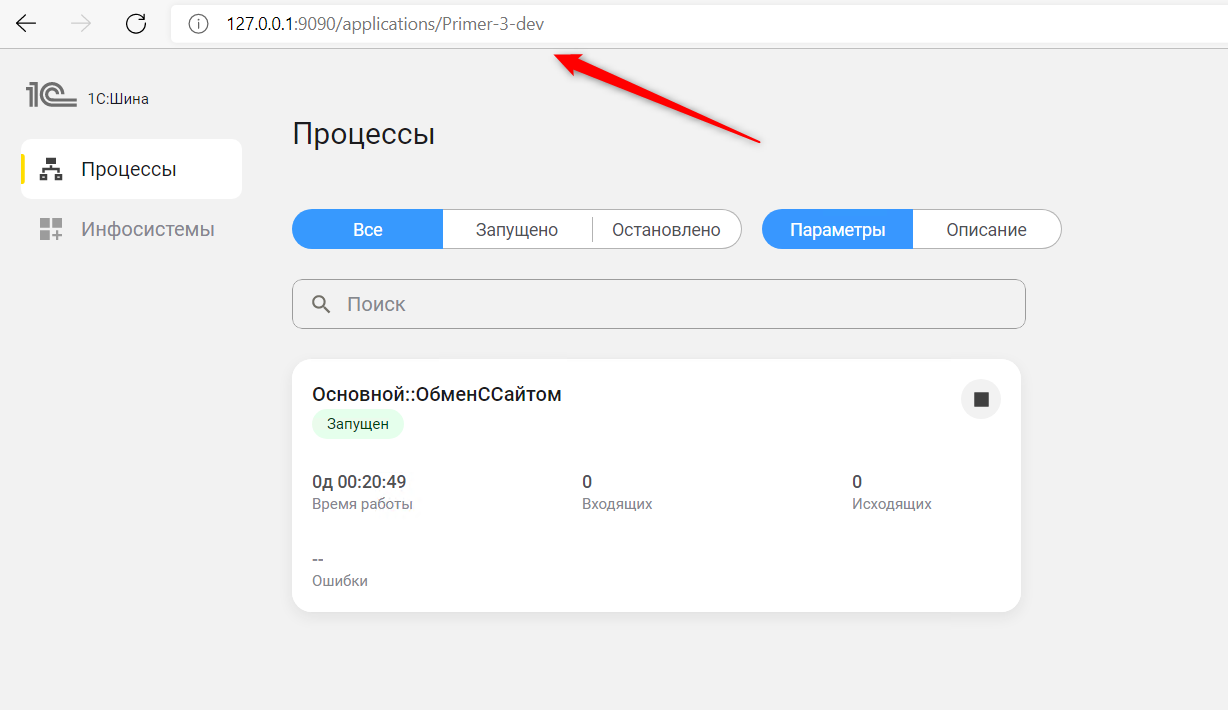Filter processes by Остановлено
The height and width of the screenshot is (710, 1228).
point(666,229)
